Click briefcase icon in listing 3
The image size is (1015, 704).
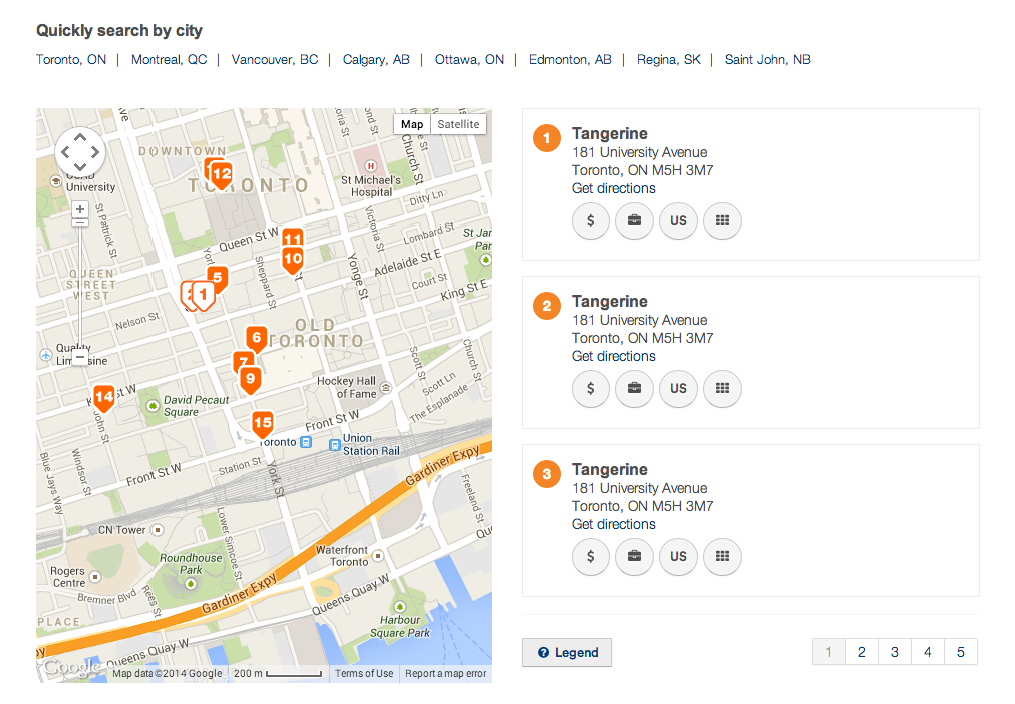[x=634, y=556]
